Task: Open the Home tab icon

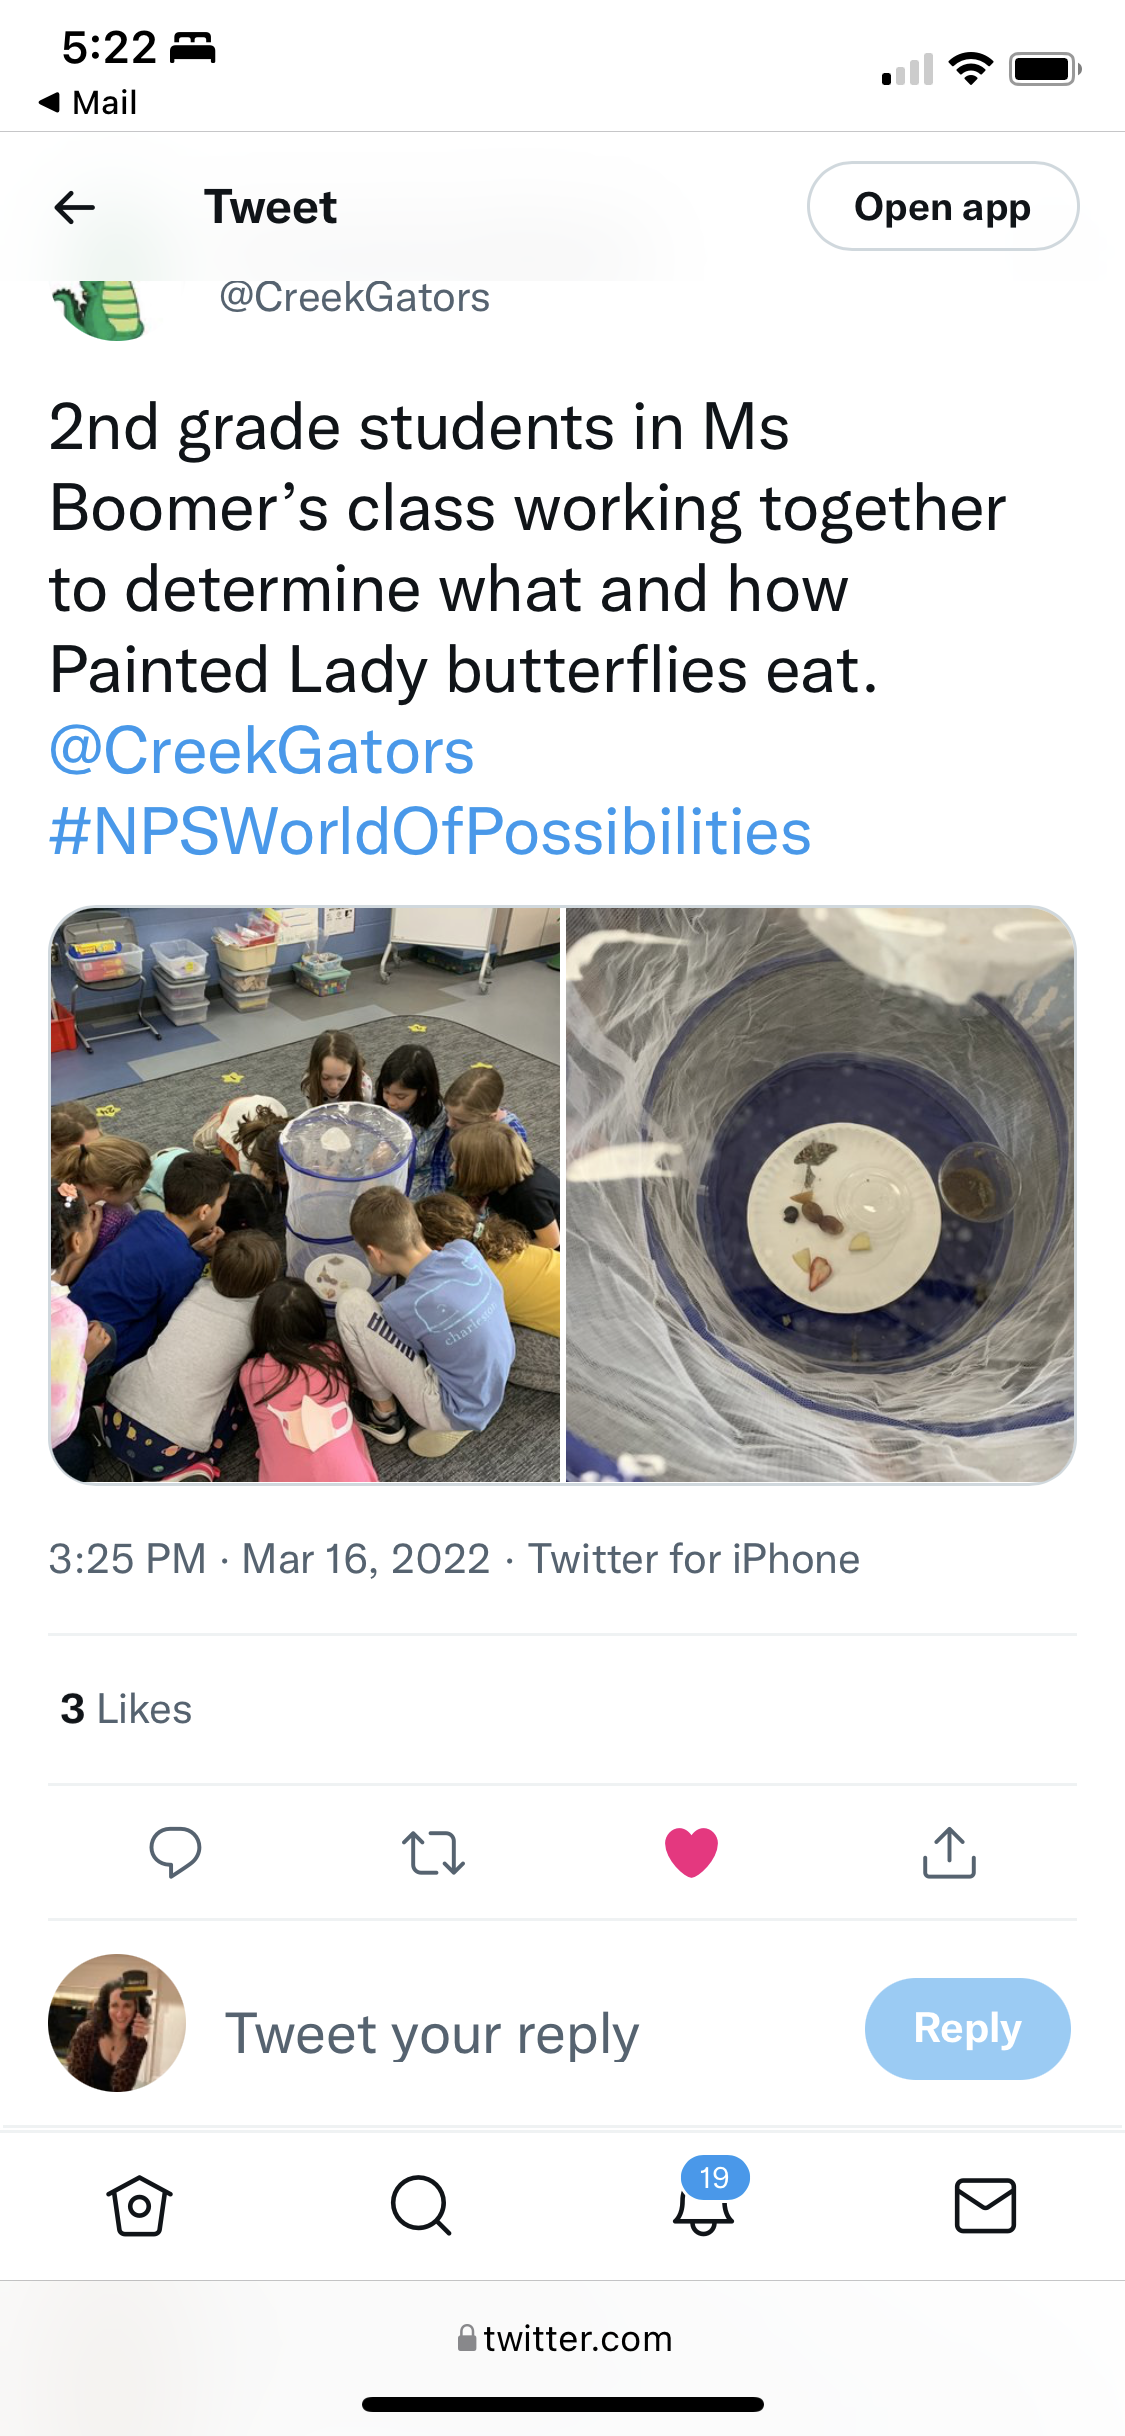Action: 139,2204
